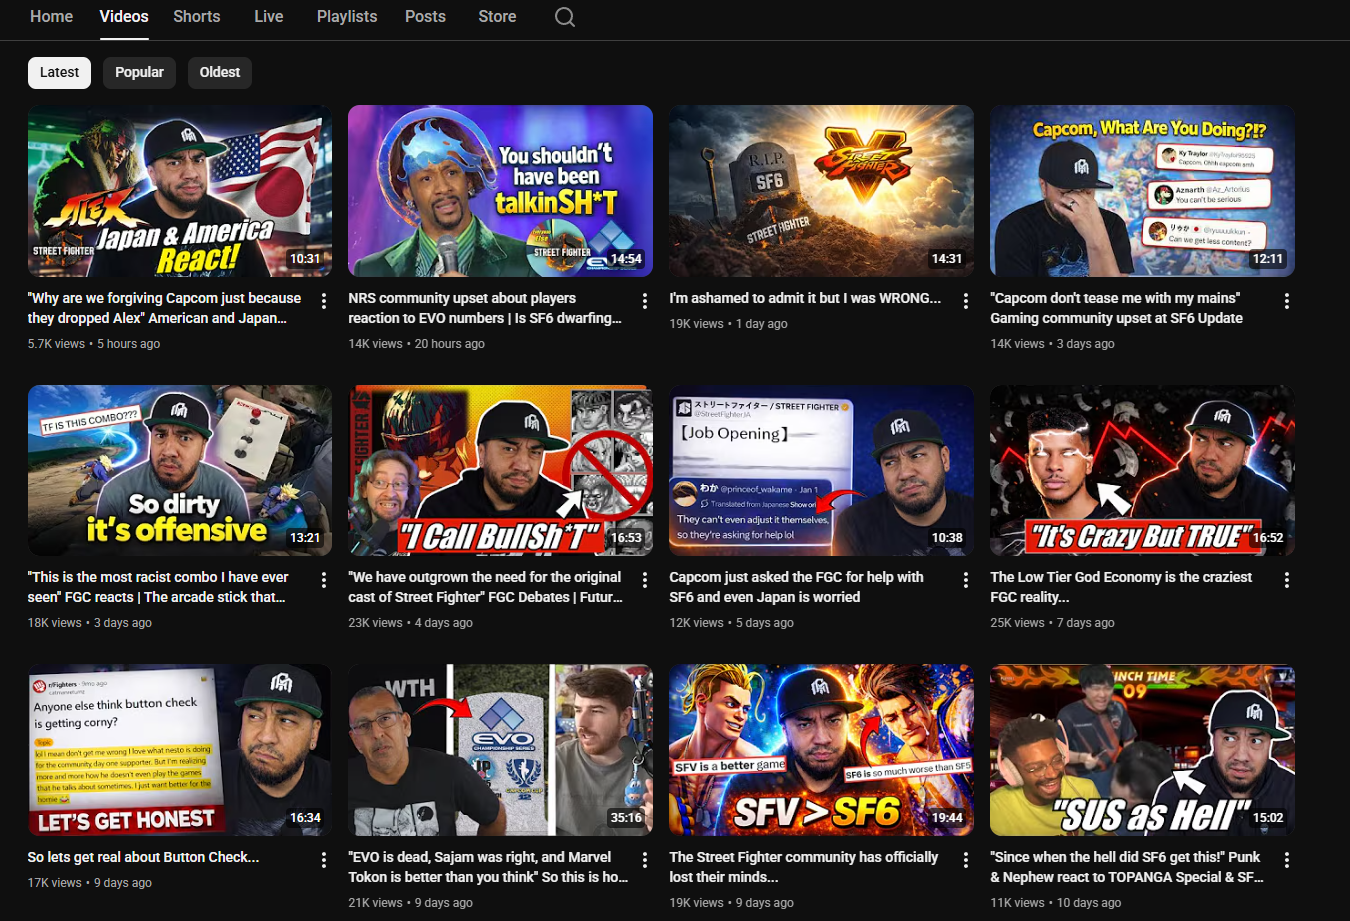Open options menu for 'Button Check' video
The image size is (1350, 921).
[x=324, y=860]
